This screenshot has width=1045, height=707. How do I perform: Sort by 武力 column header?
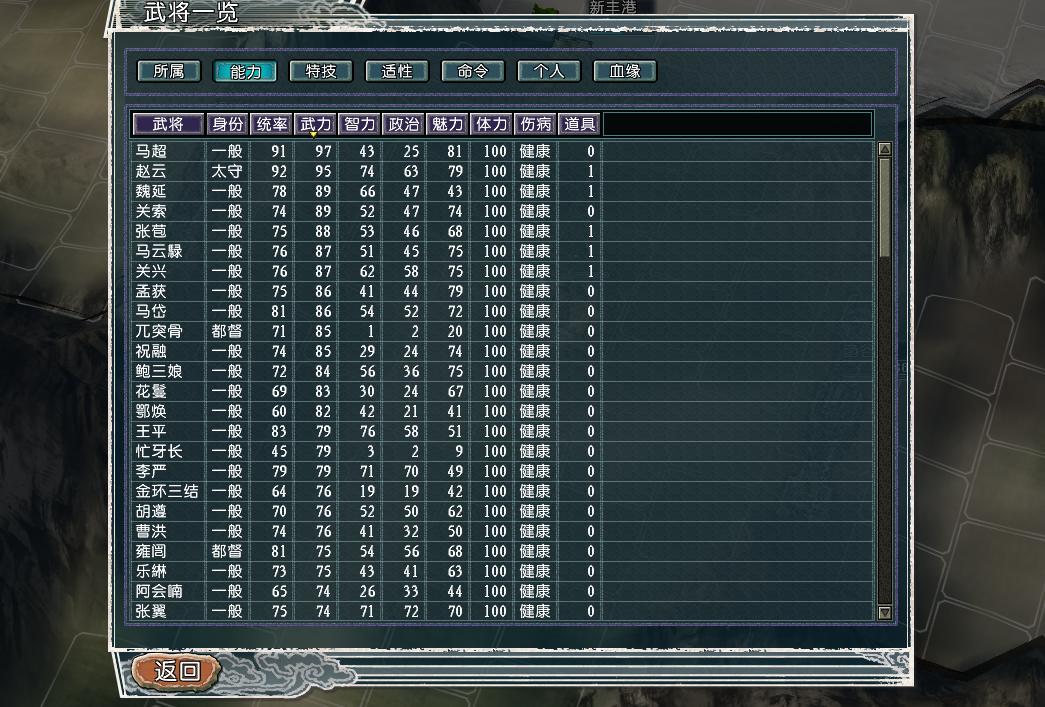tap(315, 124)
